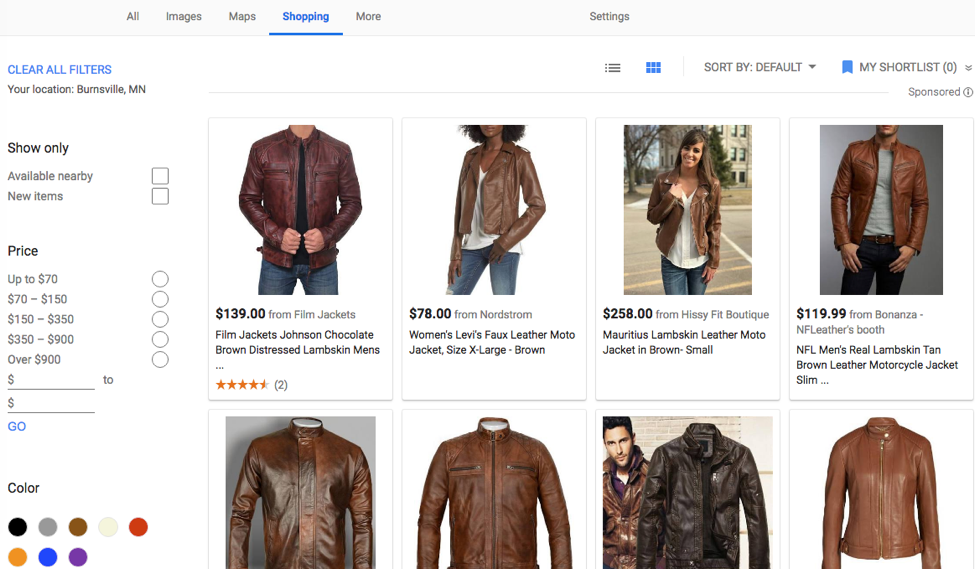Filter by purple color swatch

[x=78, y=557]
